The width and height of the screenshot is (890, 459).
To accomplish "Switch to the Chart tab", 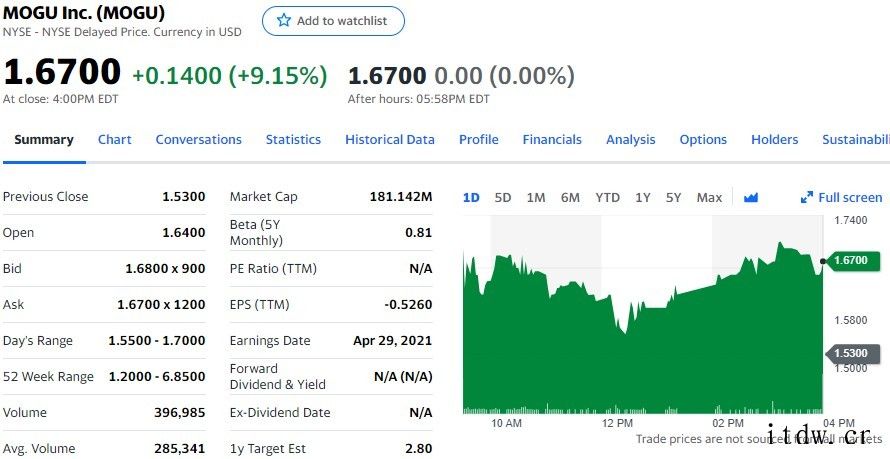I will point(114,140).
